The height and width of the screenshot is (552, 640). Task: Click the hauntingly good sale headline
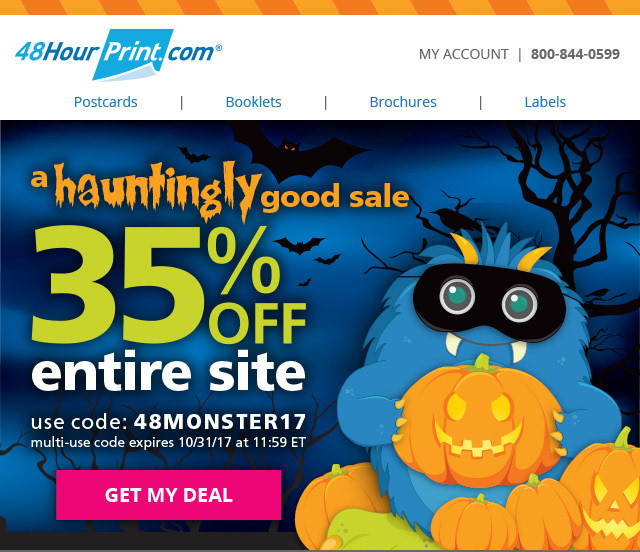tap(220, 191)
